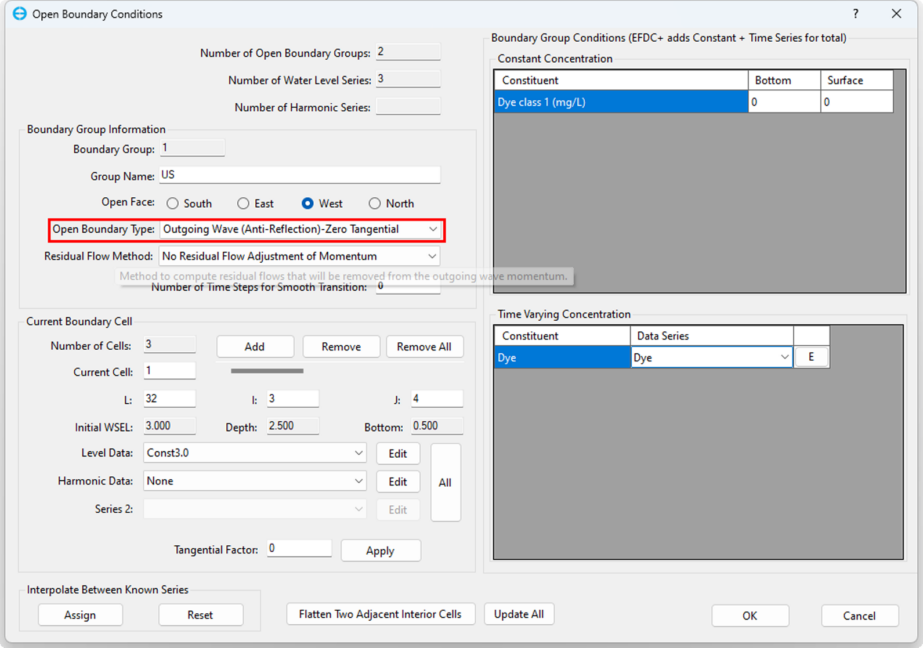The image size is (923, 648).
Task: Click the Group Name text field
Action: [x=299, y=175]
